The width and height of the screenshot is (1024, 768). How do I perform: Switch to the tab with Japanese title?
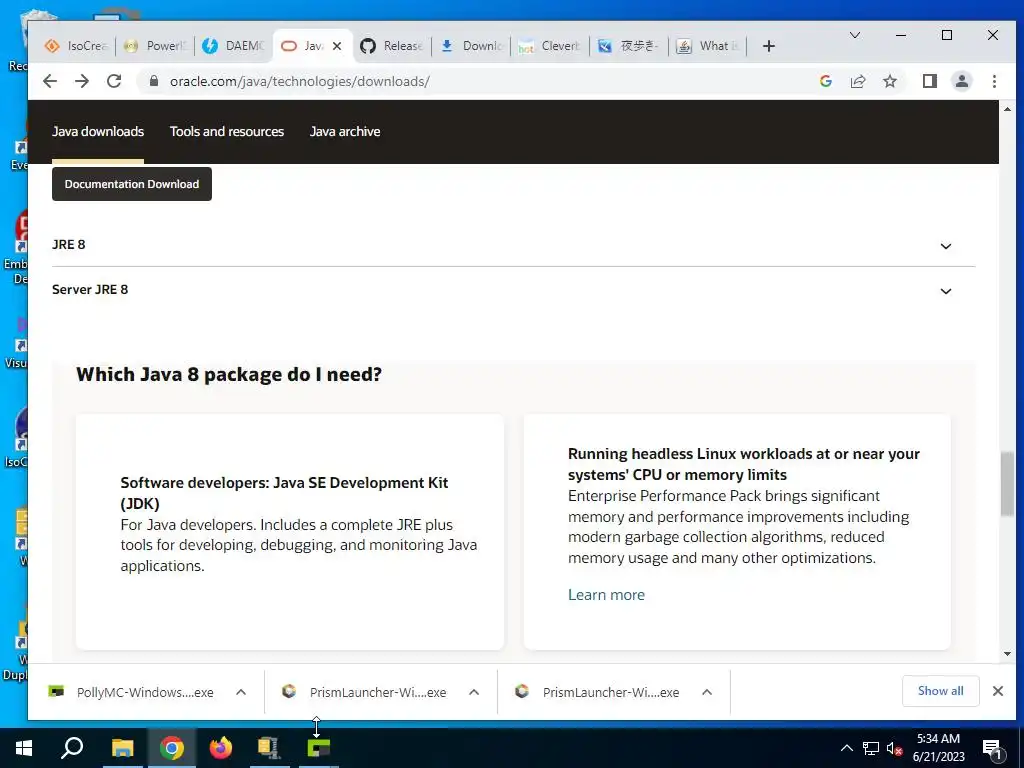click(x=630, y=46)
